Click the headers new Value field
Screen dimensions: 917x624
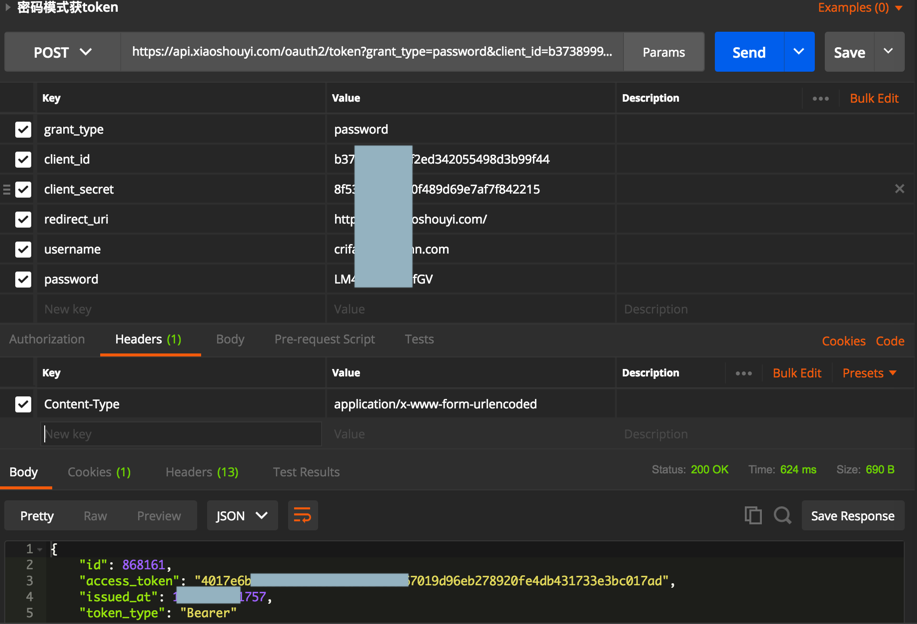point(470,434)
